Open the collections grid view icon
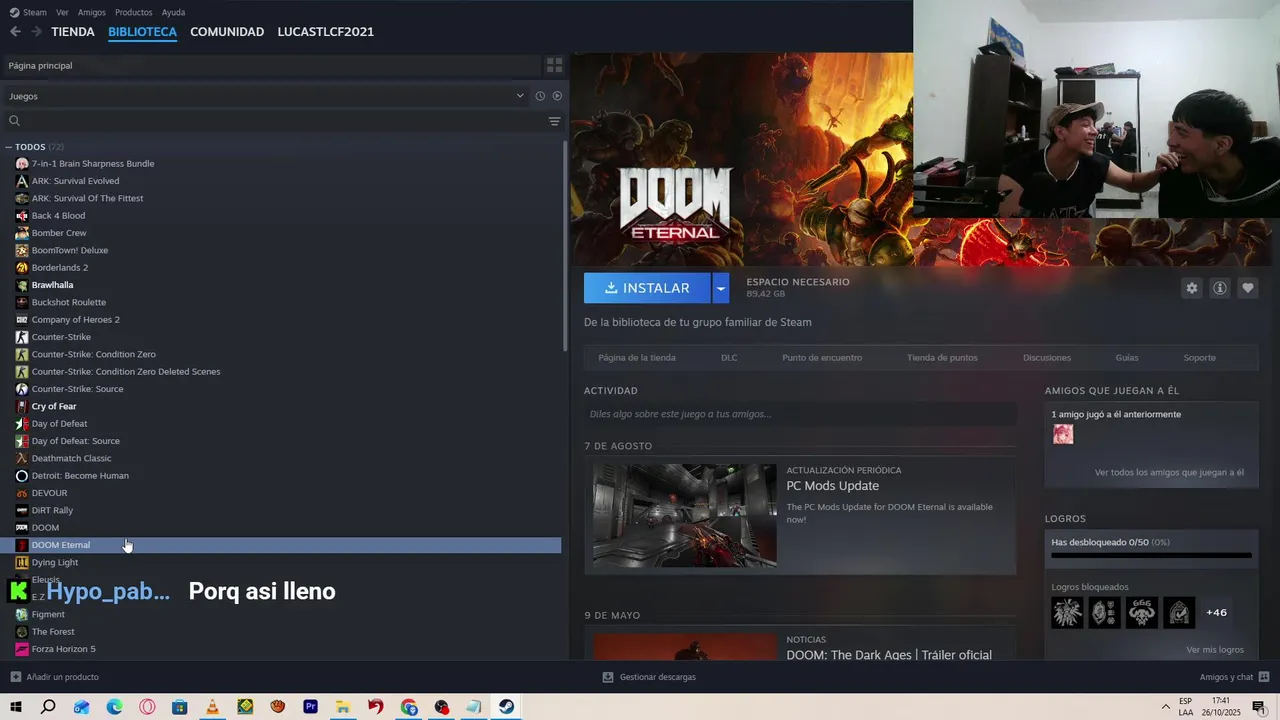 click(553, 65)
